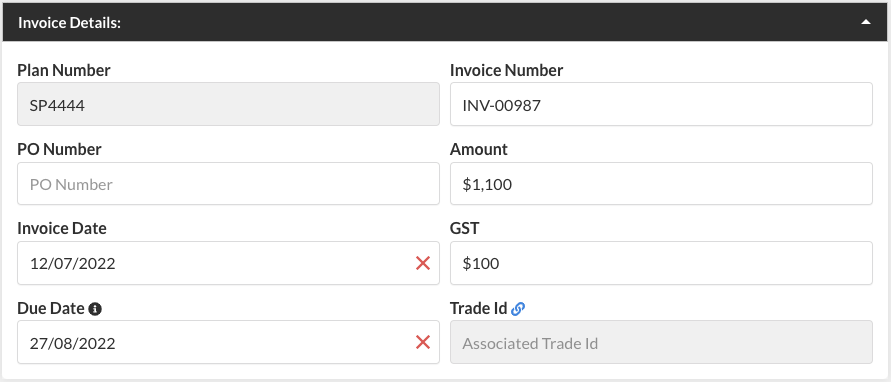Screen dimensions: 891x382
Task: Click the Associated Trade Id field
Action: coord(661,342)
